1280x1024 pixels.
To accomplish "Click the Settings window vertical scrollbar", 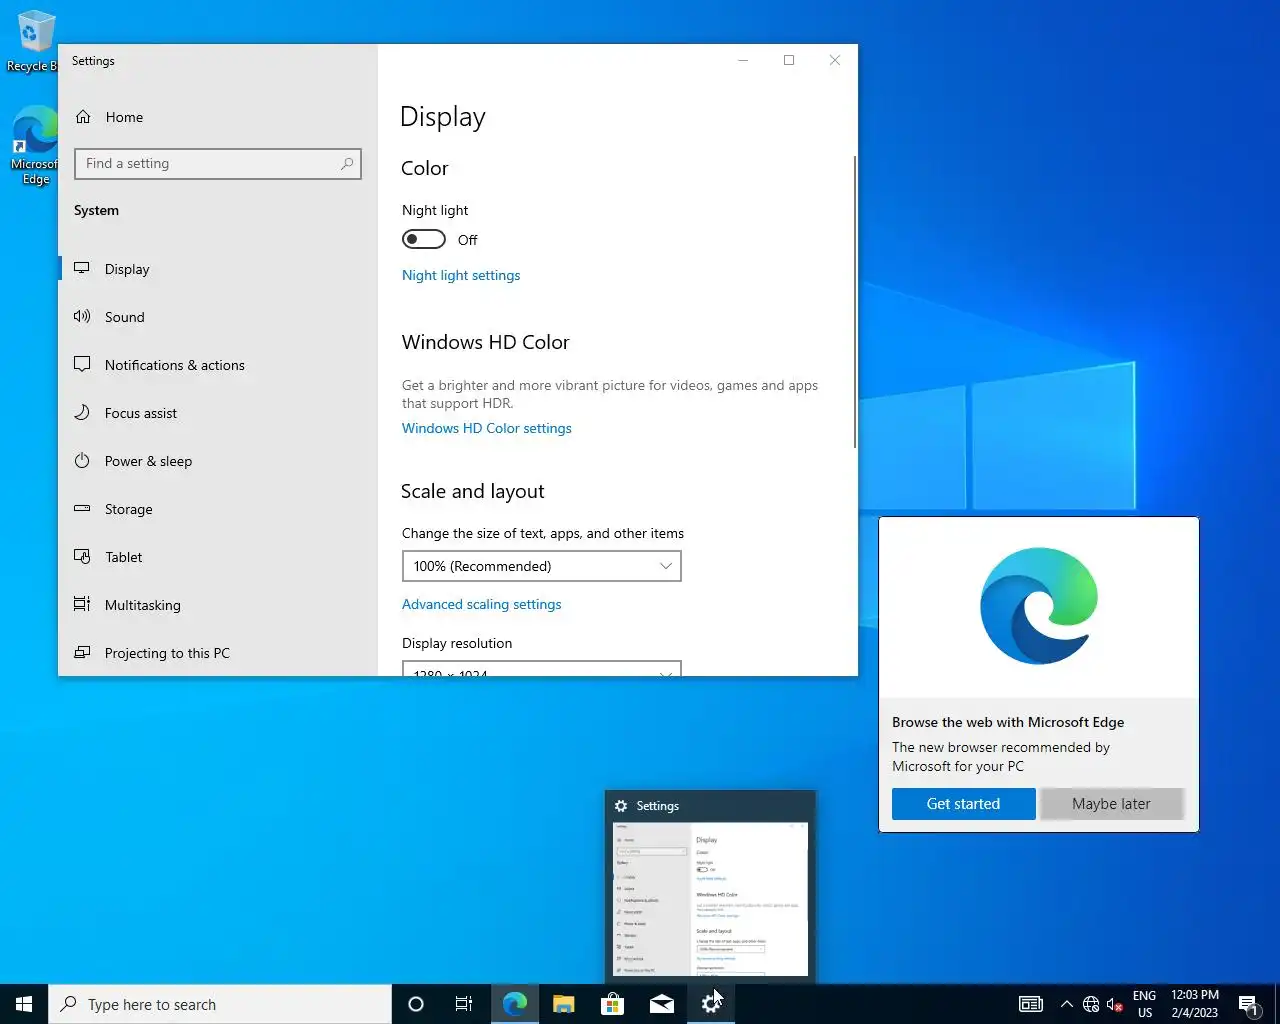I will pos(855,301).
